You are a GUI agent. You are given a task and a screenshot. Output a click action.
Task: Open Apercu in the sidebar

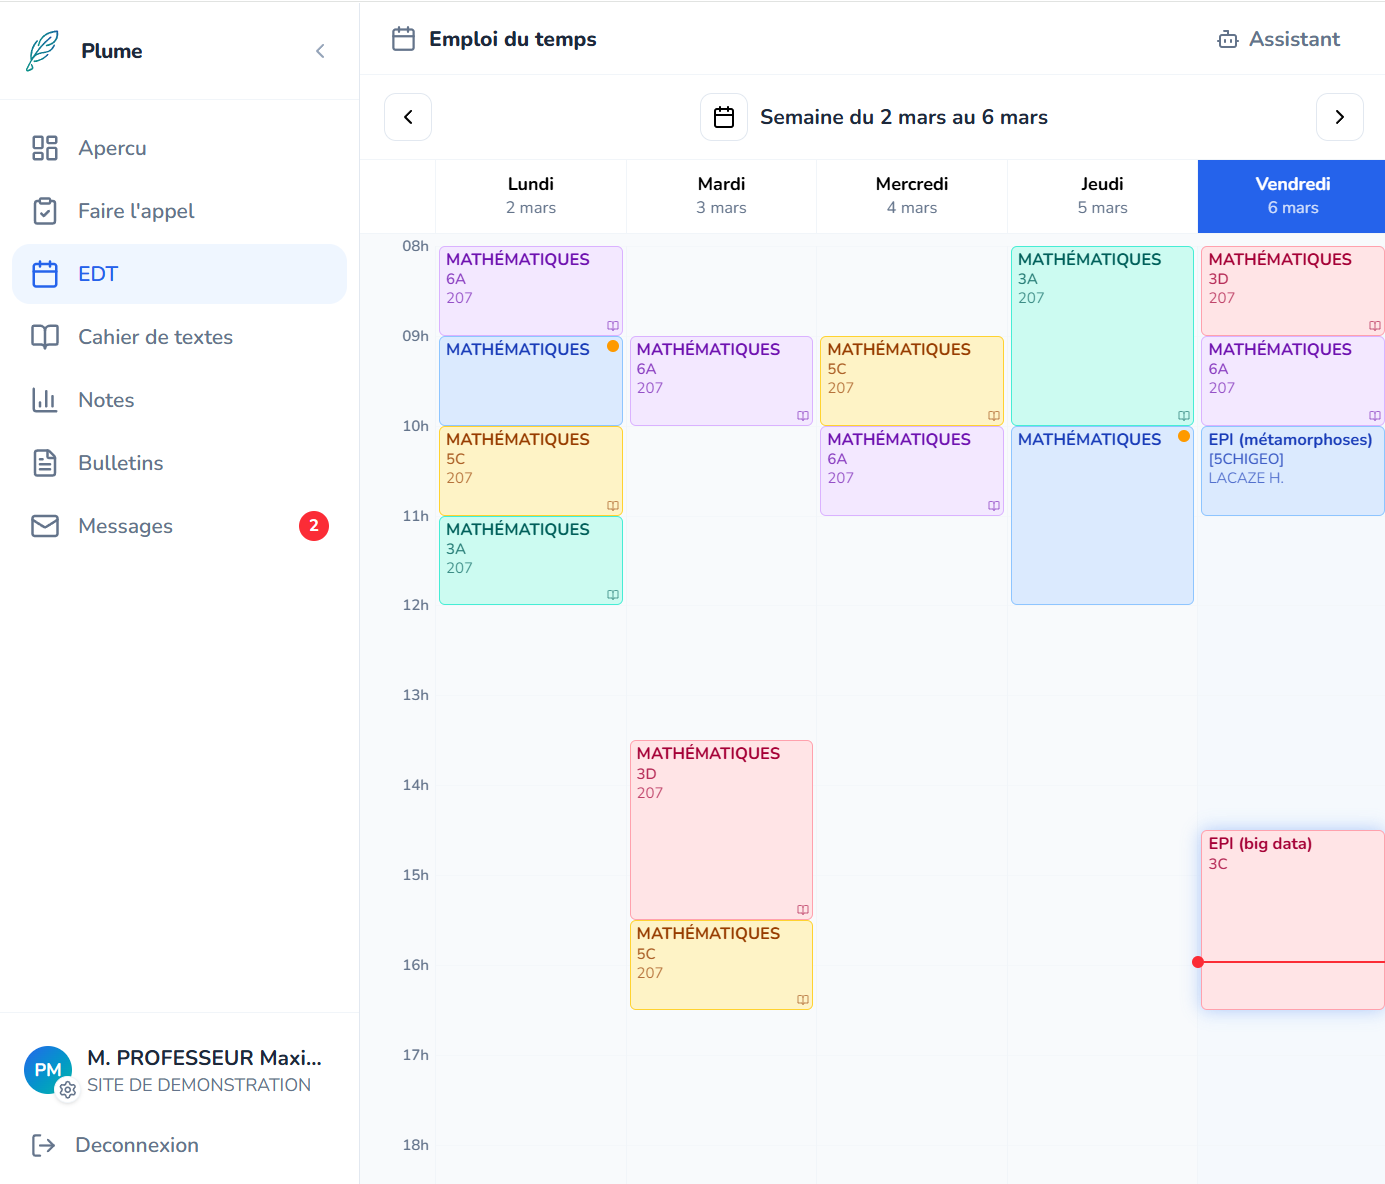pos(112,148)
